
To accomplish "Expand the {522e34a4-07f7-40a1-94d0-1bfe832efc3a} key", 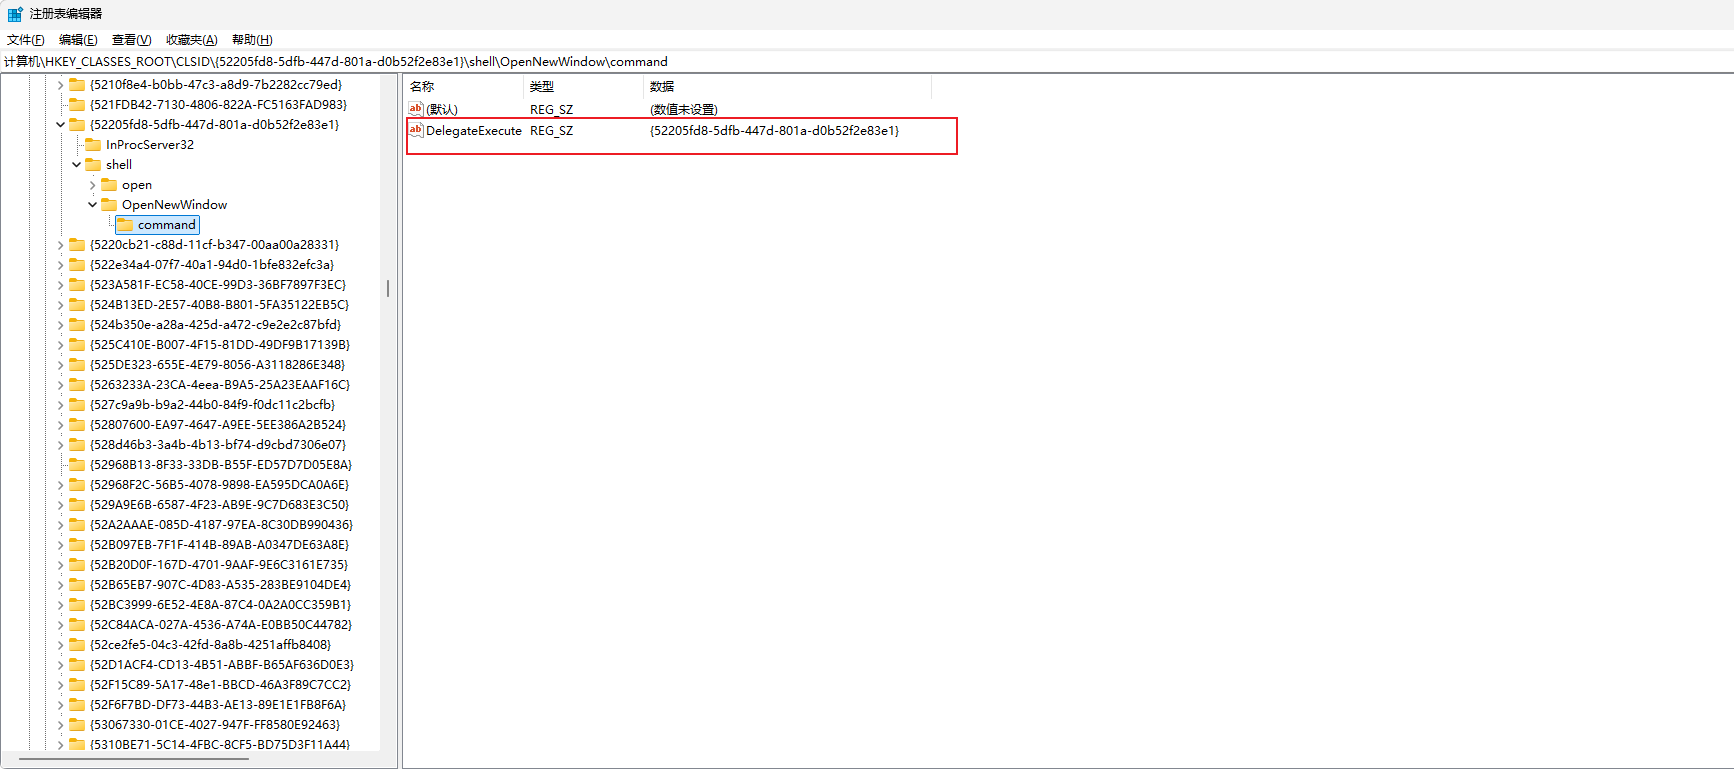I will 60,265.
